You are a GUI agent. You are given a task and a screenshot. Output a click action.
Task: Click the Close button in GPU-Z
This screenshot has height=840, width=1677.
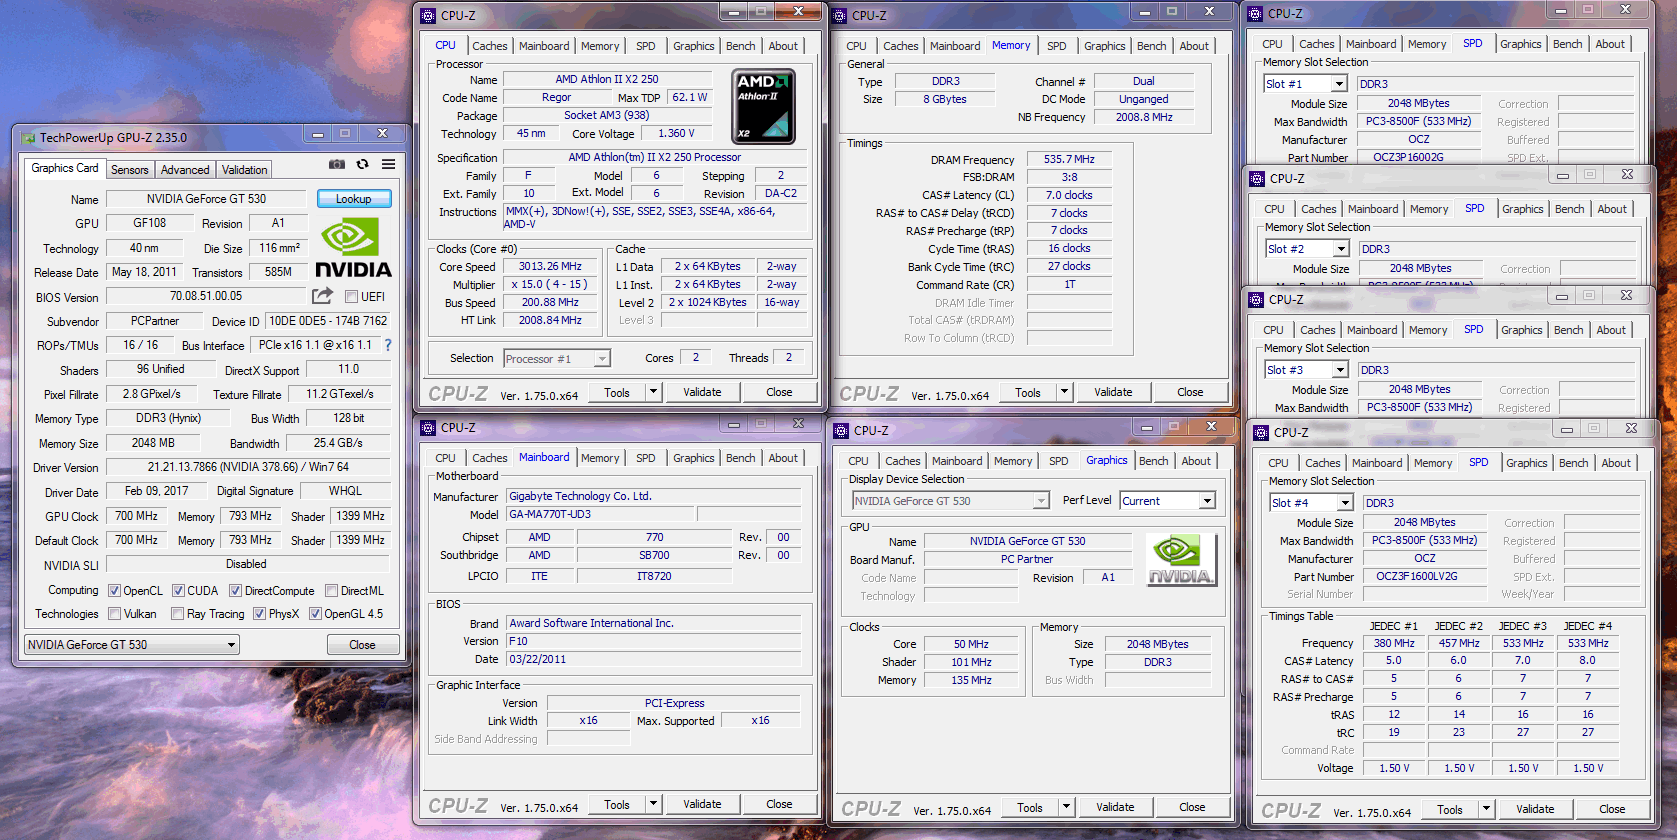[363, 645]
